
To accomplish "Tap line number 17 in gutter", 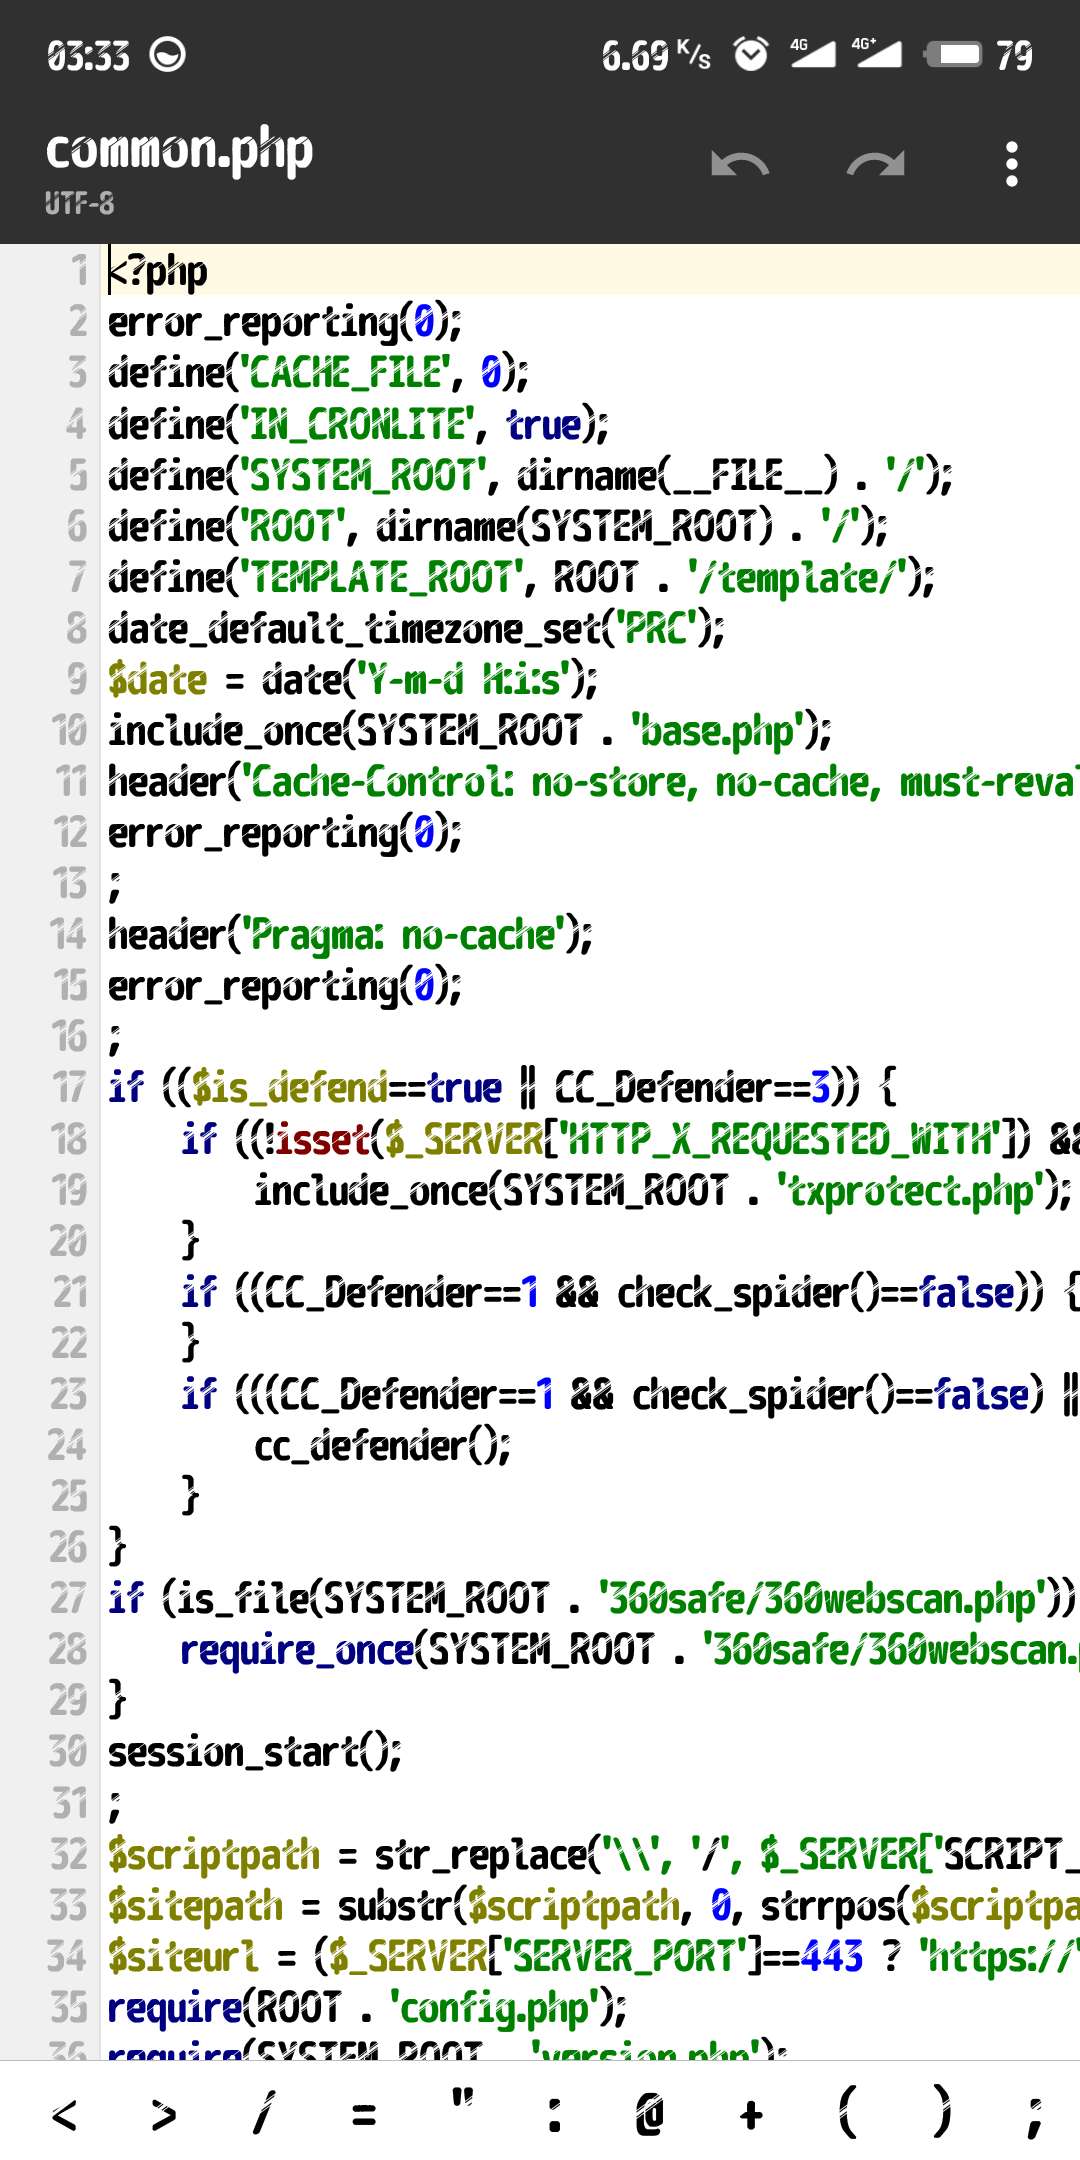I will (x=69, y=1088).
